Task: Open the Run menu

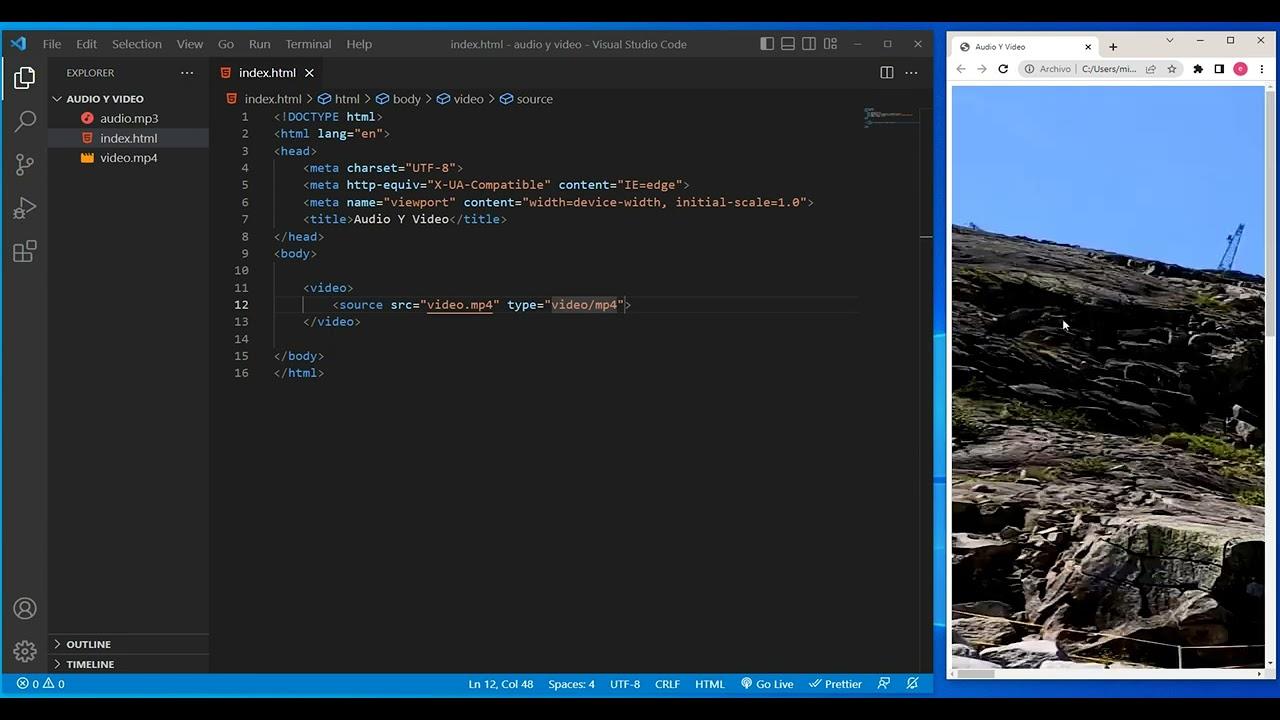Action: pyautogui.click(x=260, y=44)
